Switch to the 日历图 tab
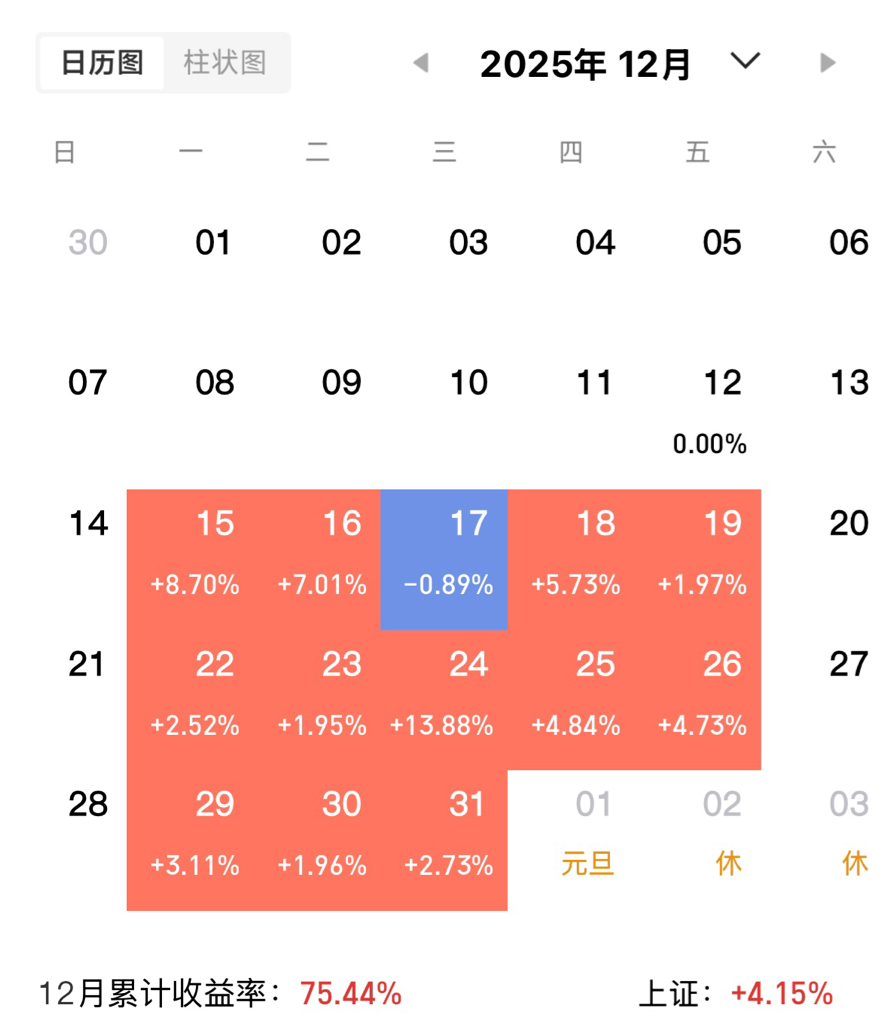 point(102,63)
